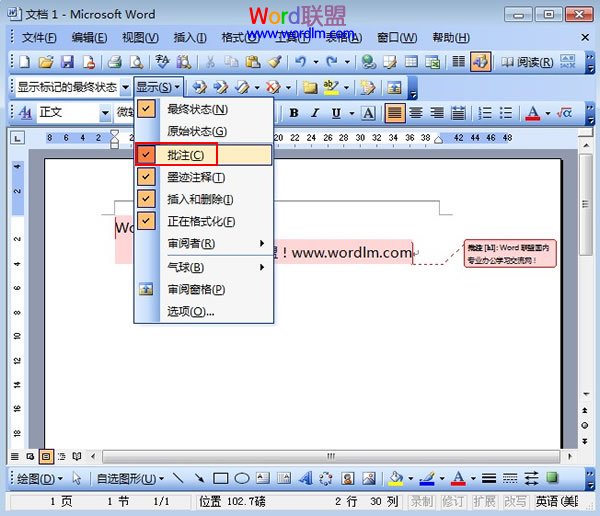This screenshot has width=600, height=516.
Task: Toggle 插入和删除(I) option
Action: [204, 199]
